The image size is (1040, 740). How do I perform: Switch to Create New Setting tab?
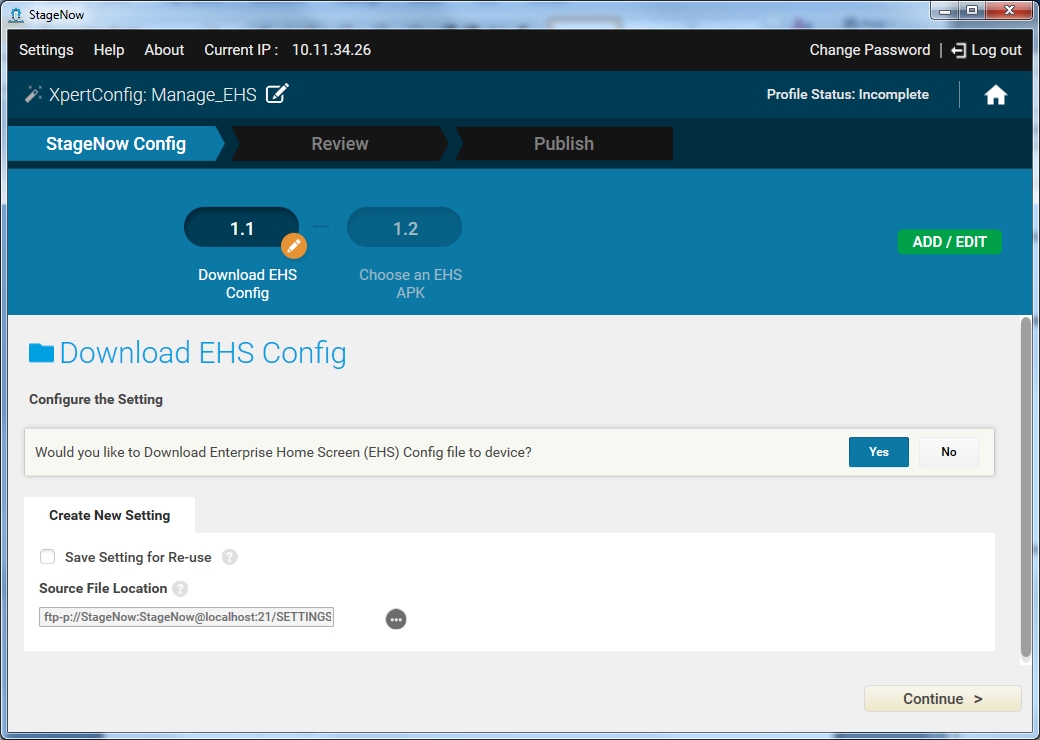click(110, 516)
